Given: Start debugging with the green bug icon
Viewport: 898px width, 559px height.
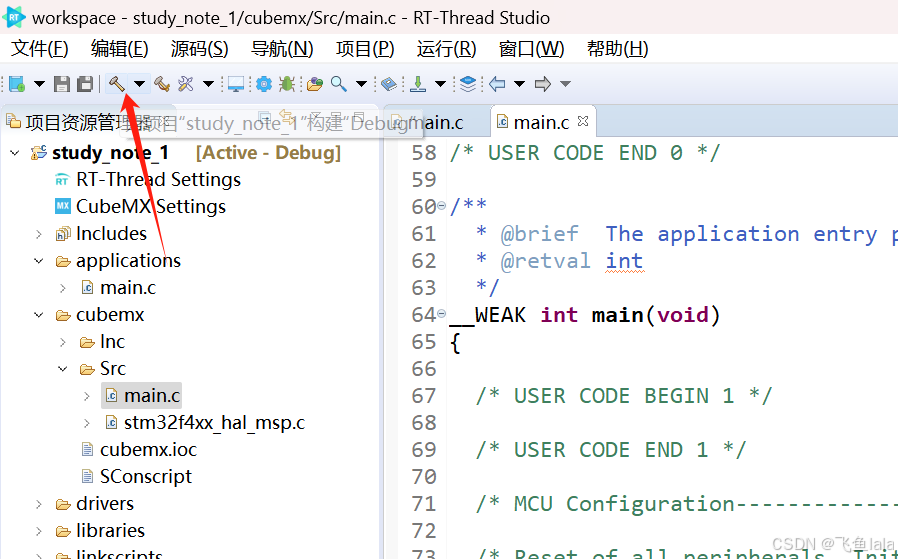Looking at the screenshot, I should (286, 84).
